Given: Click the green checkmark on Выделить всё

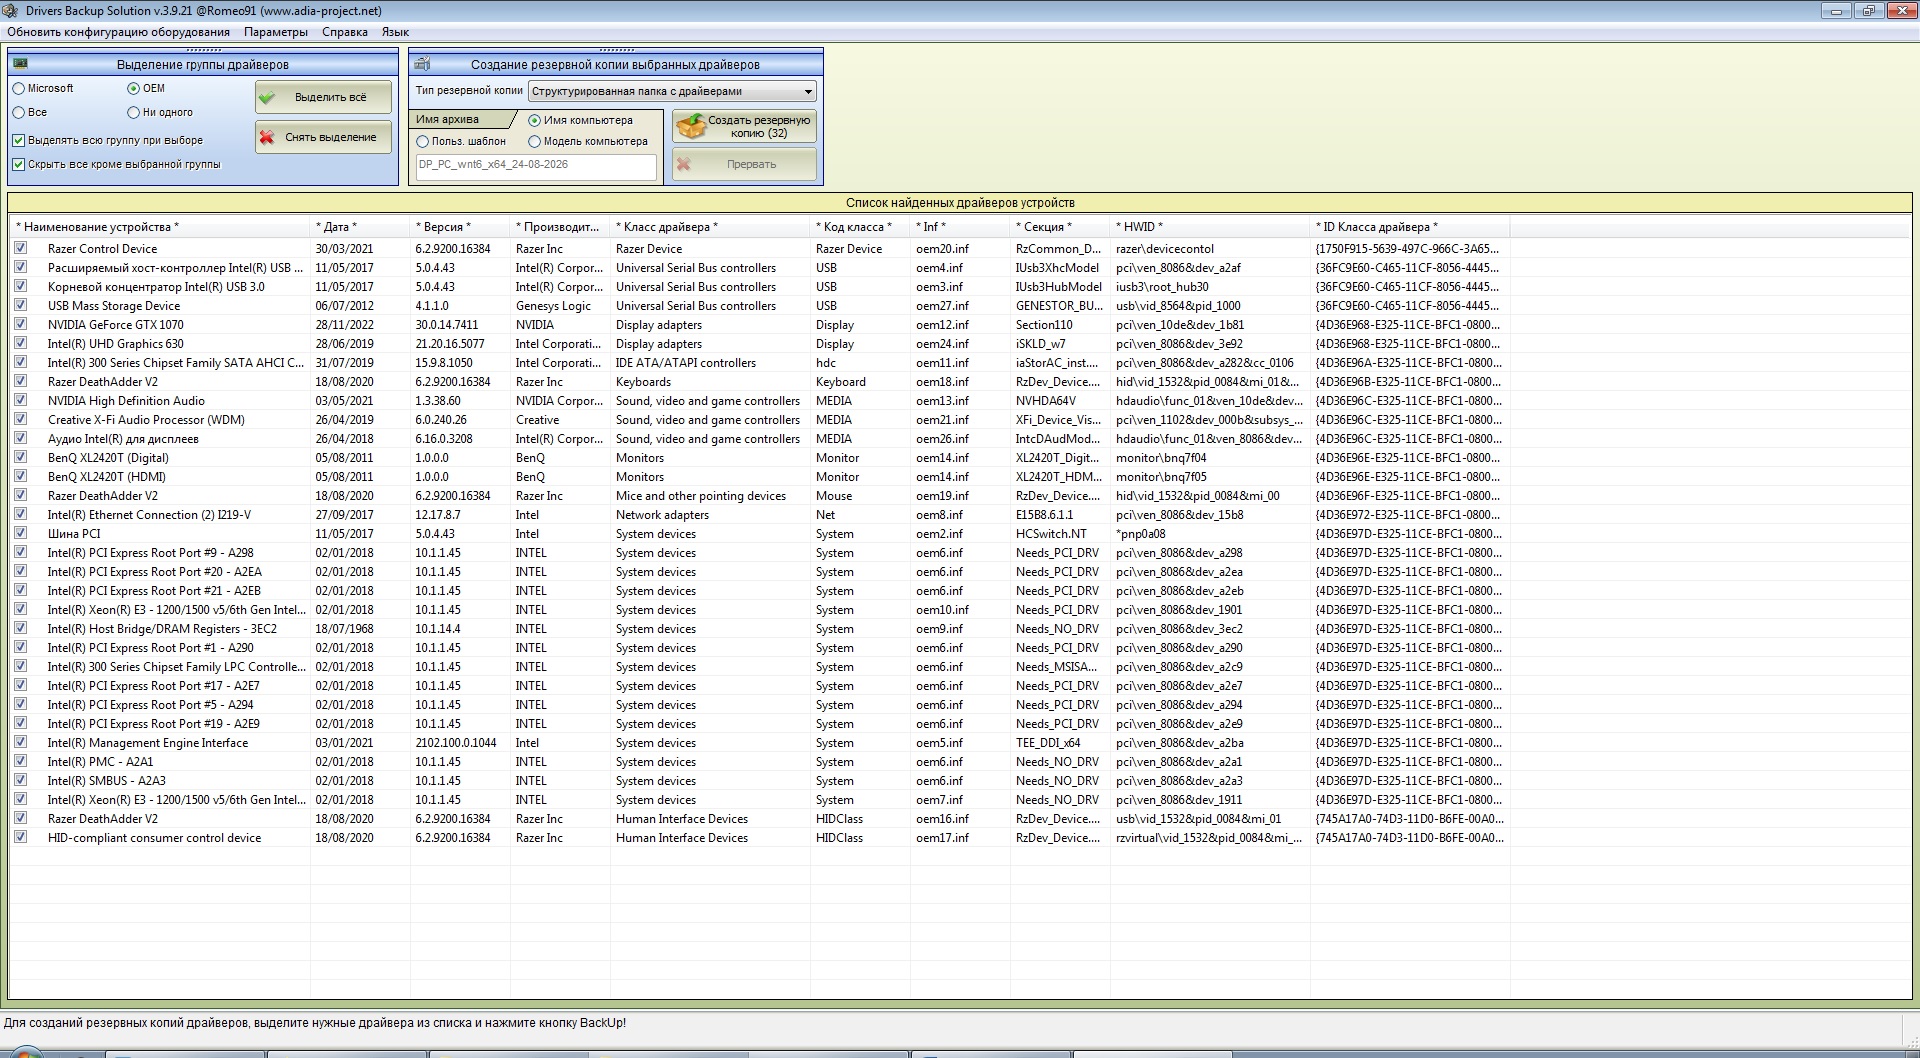Looking at the screenshot, I should (267, 98).
